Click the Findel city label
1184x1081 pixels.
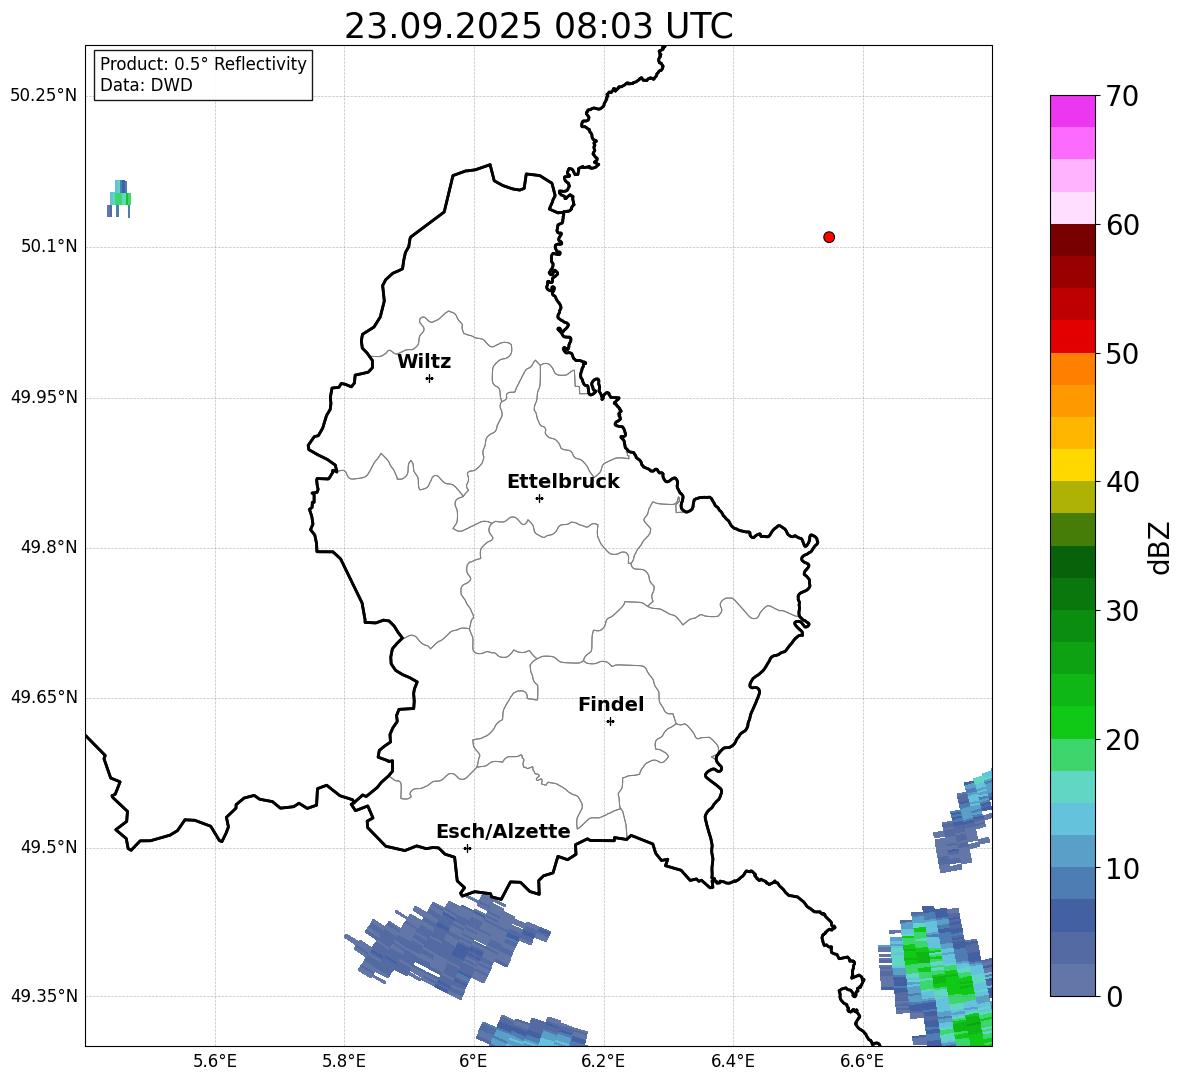coord(611,704)
